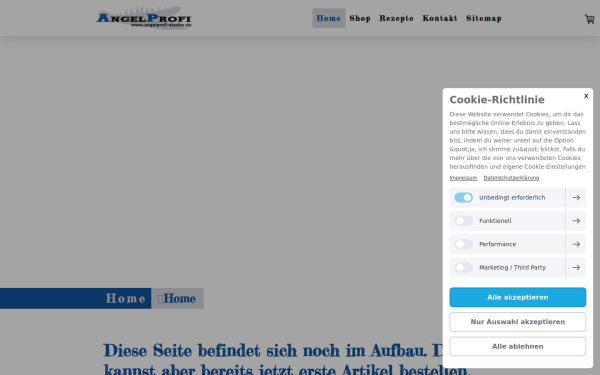Click Nur Auswahl akzeptieren button

point(517,322)
